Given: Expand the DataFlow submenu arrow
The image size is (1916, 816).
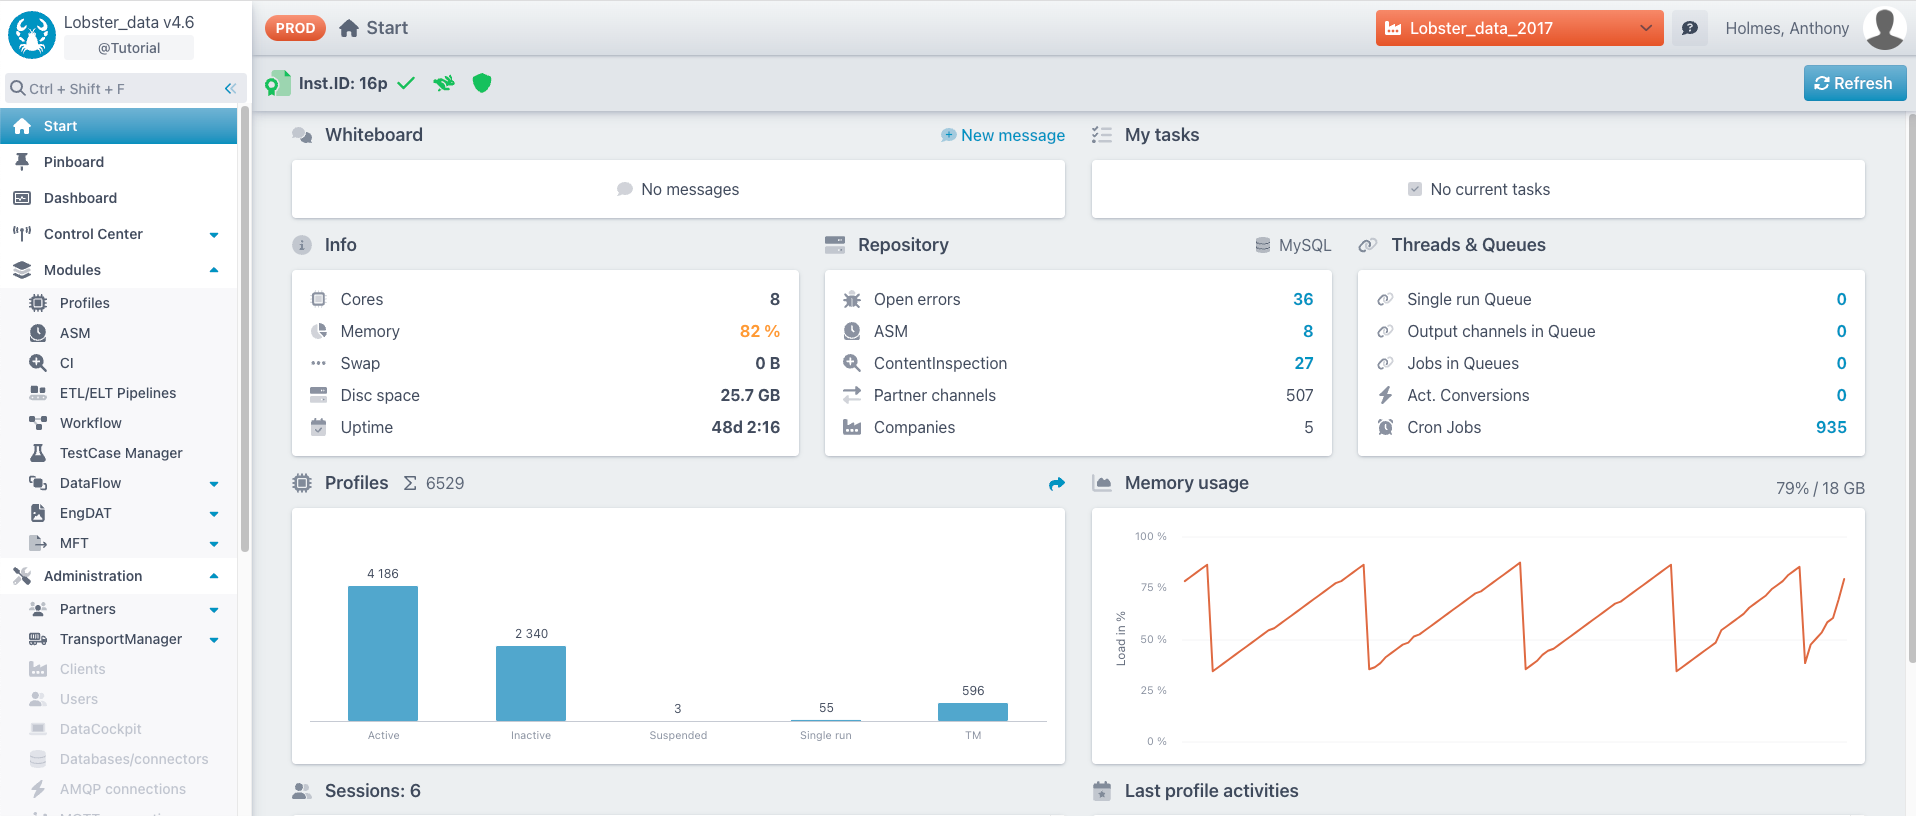Looking at the screenshot, I should [214, 484].
